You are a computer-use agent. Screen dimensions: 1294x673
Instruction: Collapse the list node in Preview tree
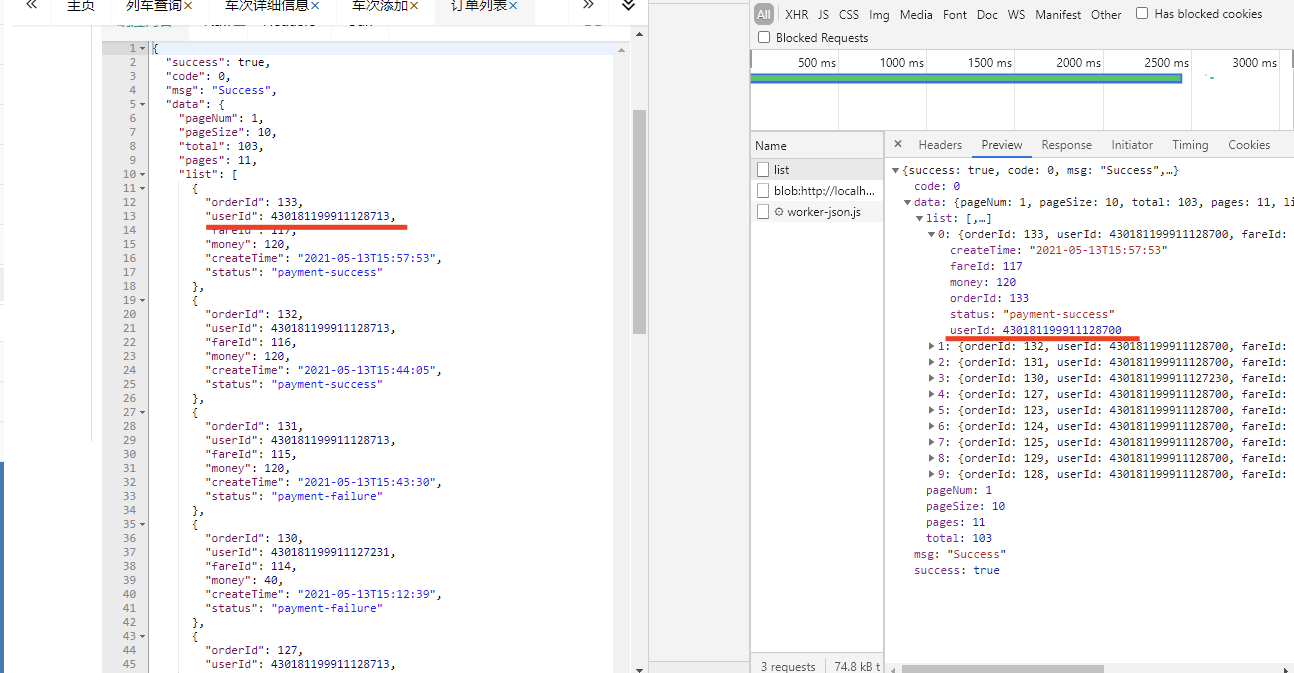(x=920, y=218)
